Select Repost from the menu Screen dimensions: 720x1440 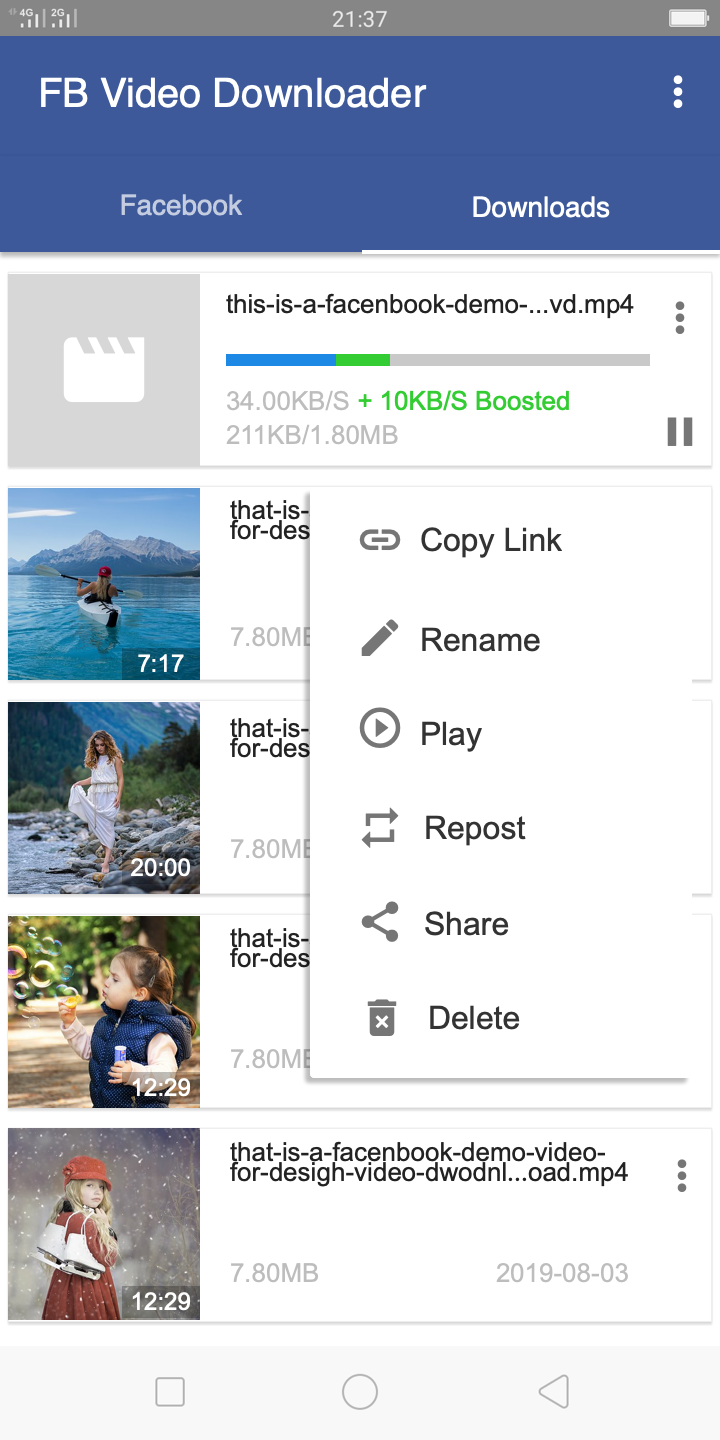(x=475, y=828)
